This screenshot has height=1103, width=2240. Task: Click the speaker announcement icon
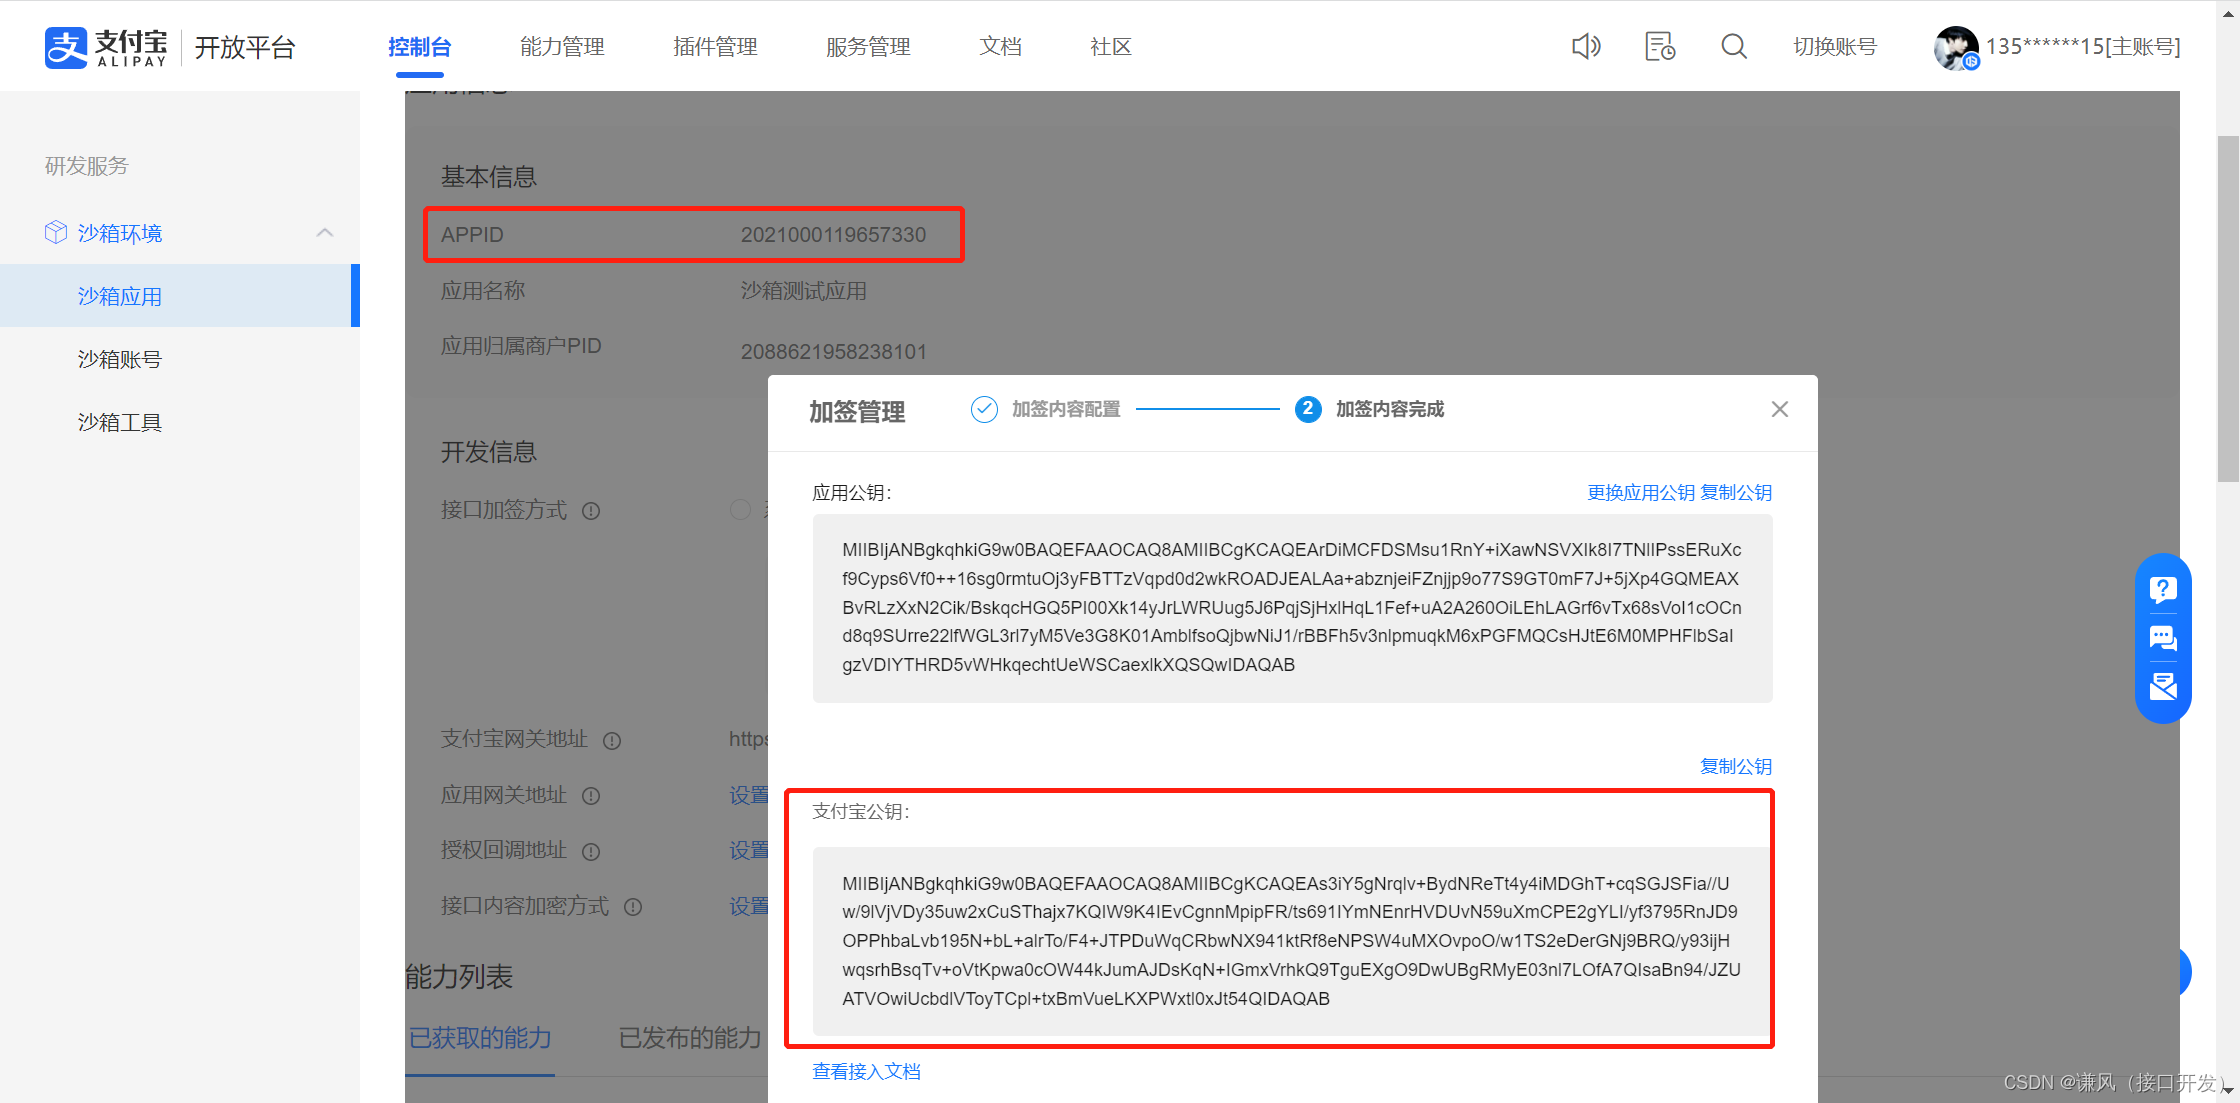point(1586,46)
